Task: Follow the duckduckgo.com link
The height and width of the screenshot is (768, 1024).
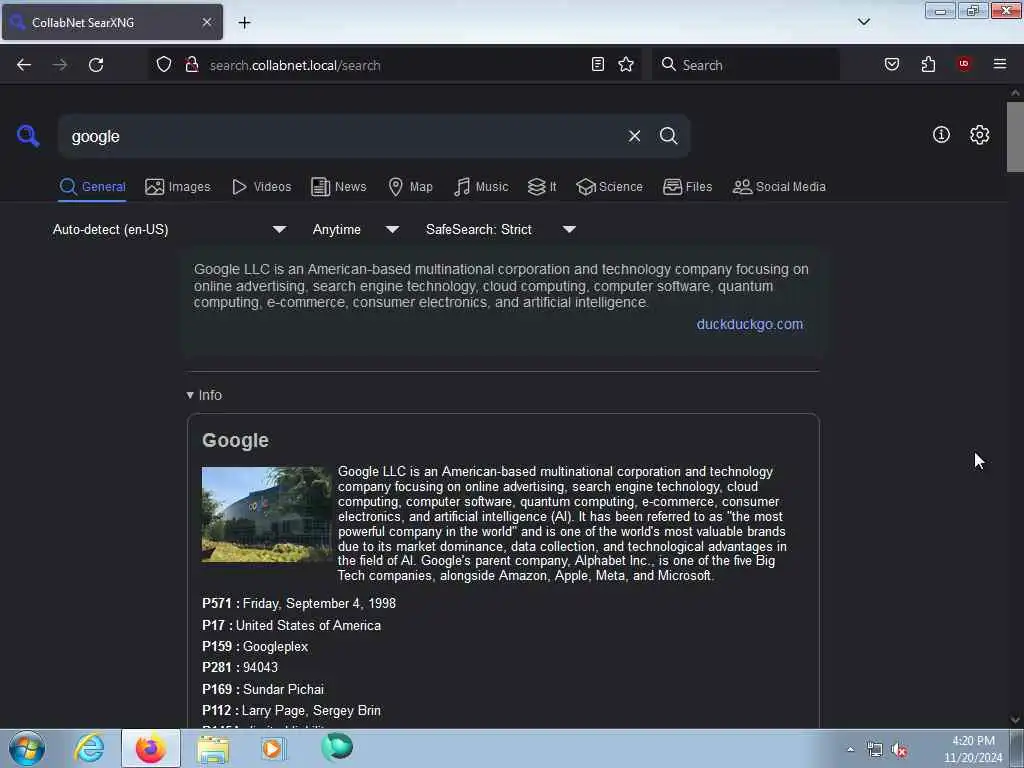Action: pyautogui.click(x=750, y=324)
